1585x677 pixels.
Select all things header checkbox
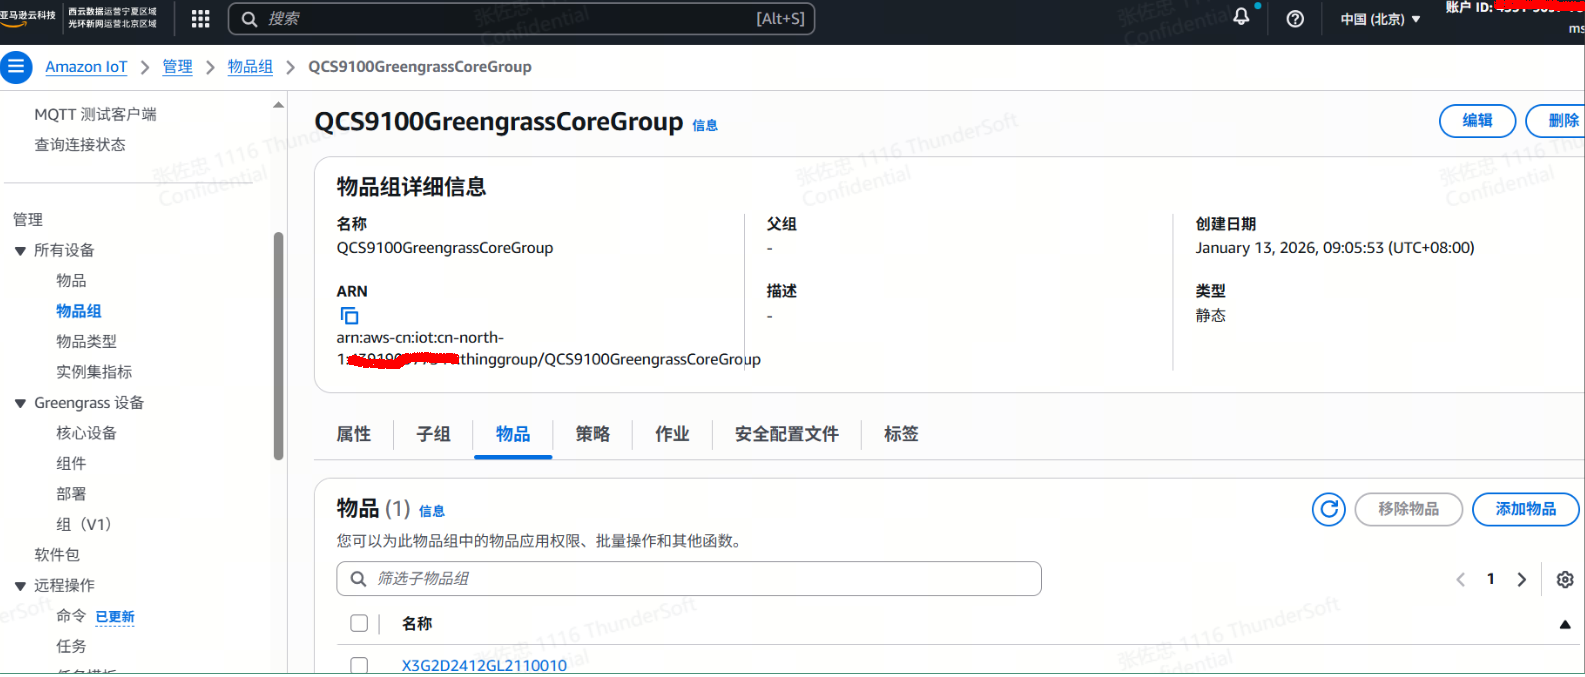359,623
